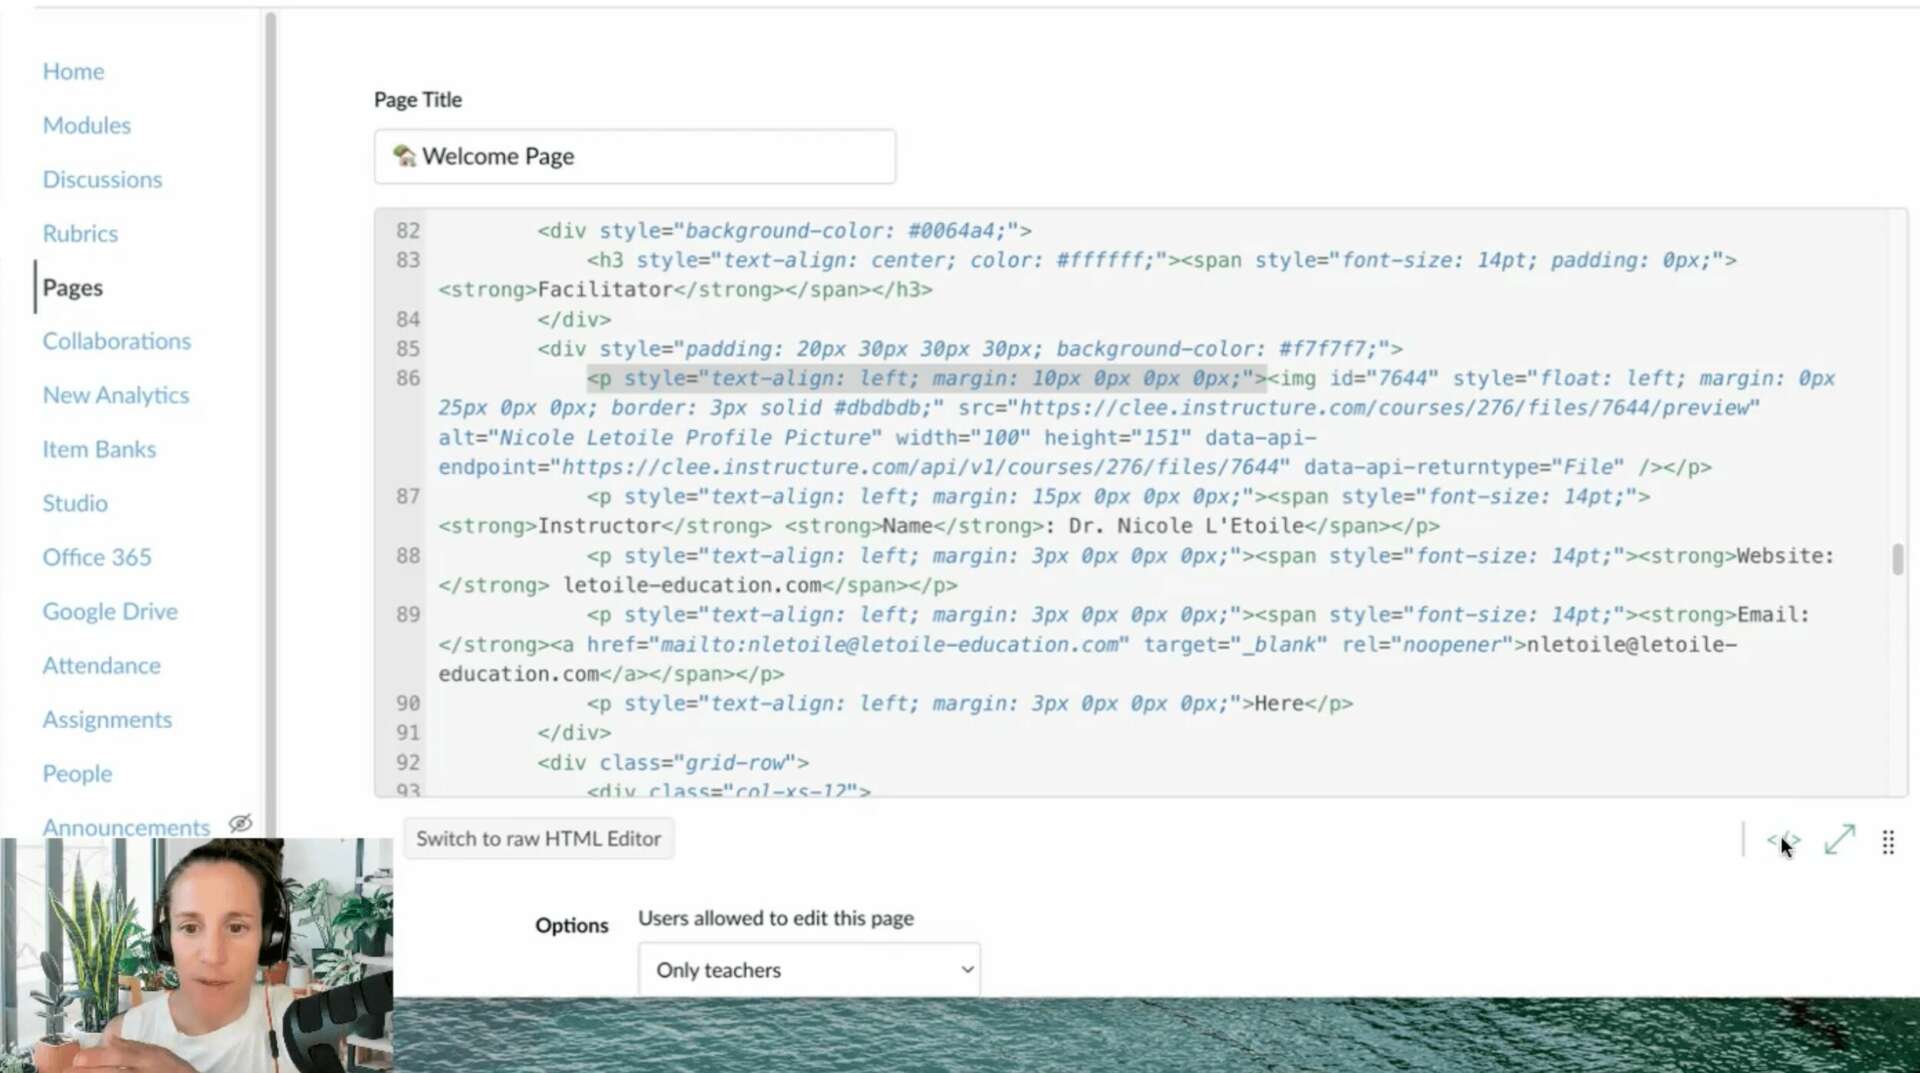
Task: Go to the Modules section
Action: click(x=86, y=125)
